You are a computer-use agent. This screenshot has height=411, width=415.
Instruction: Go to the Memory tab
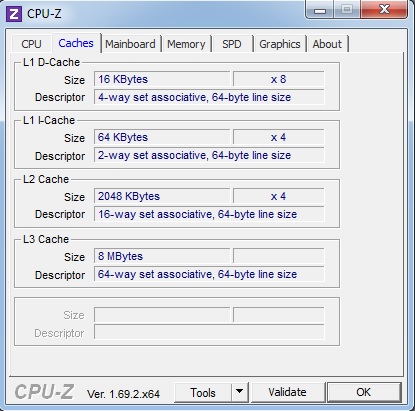pos(186,44)
